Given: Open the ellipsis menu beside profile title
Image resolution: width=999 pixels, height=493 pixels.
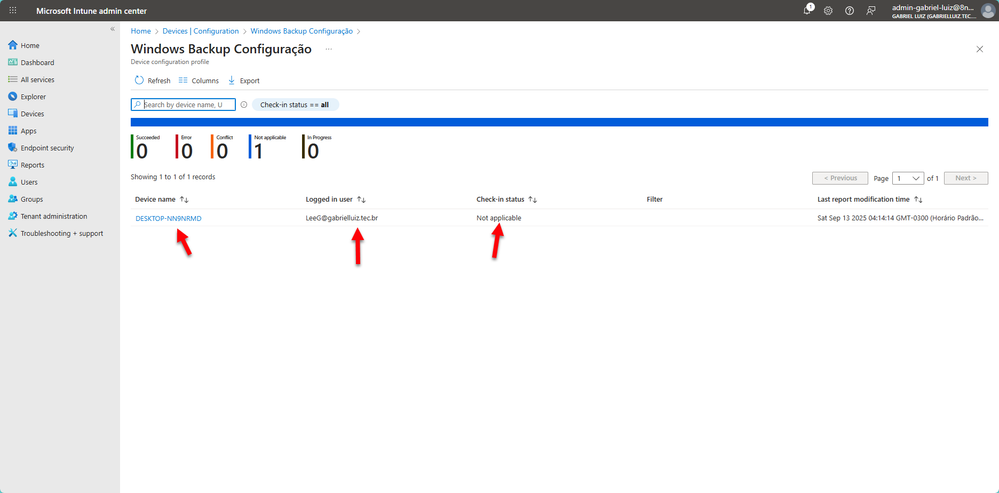Looking at the screenshot, I should tap(329, 49).
